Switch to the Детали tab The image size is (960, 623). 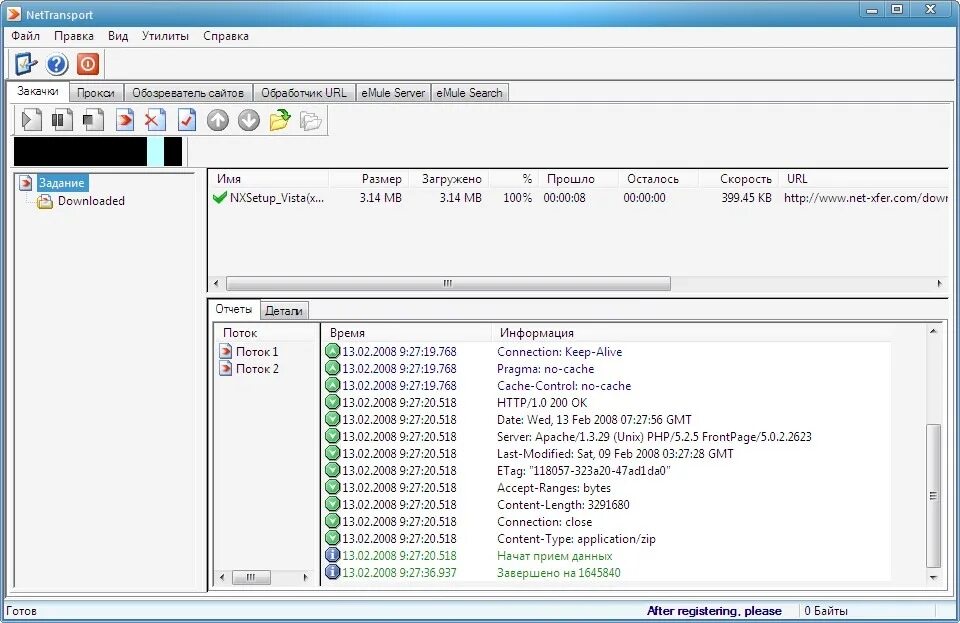click(284, 311)
